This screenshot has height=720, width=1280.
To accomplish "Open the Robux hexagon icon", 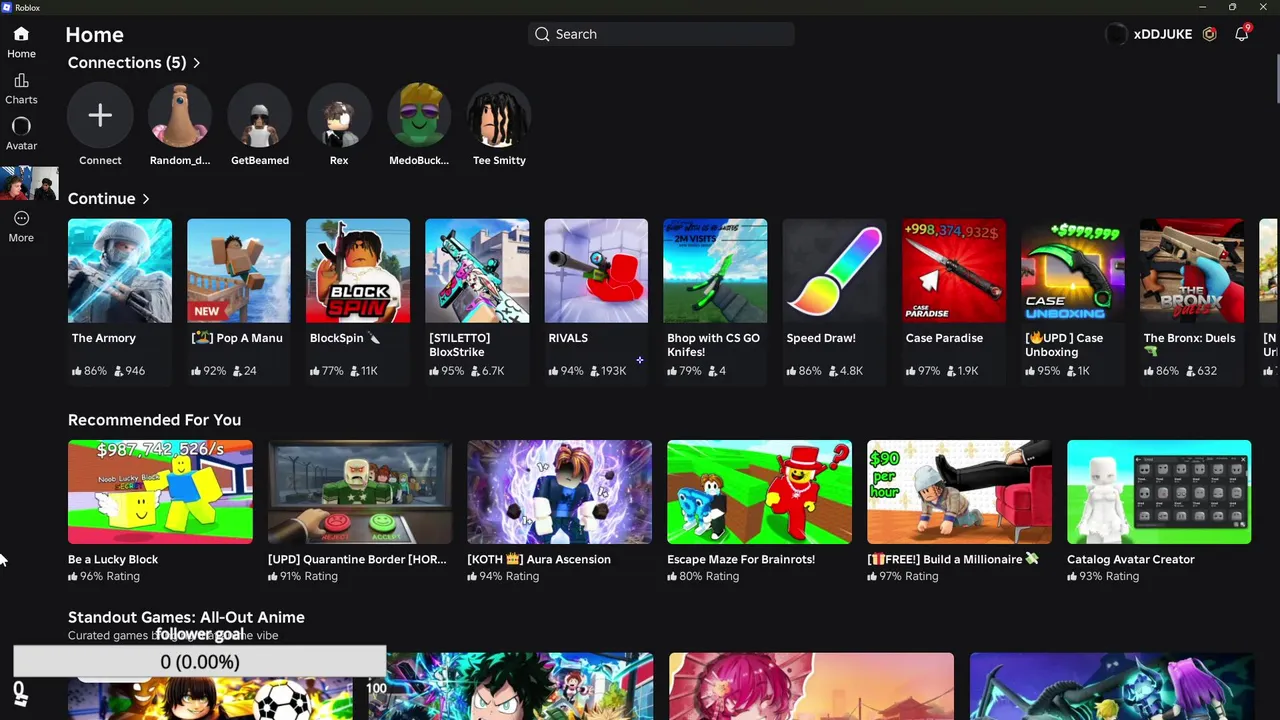I will [1210, 34].
